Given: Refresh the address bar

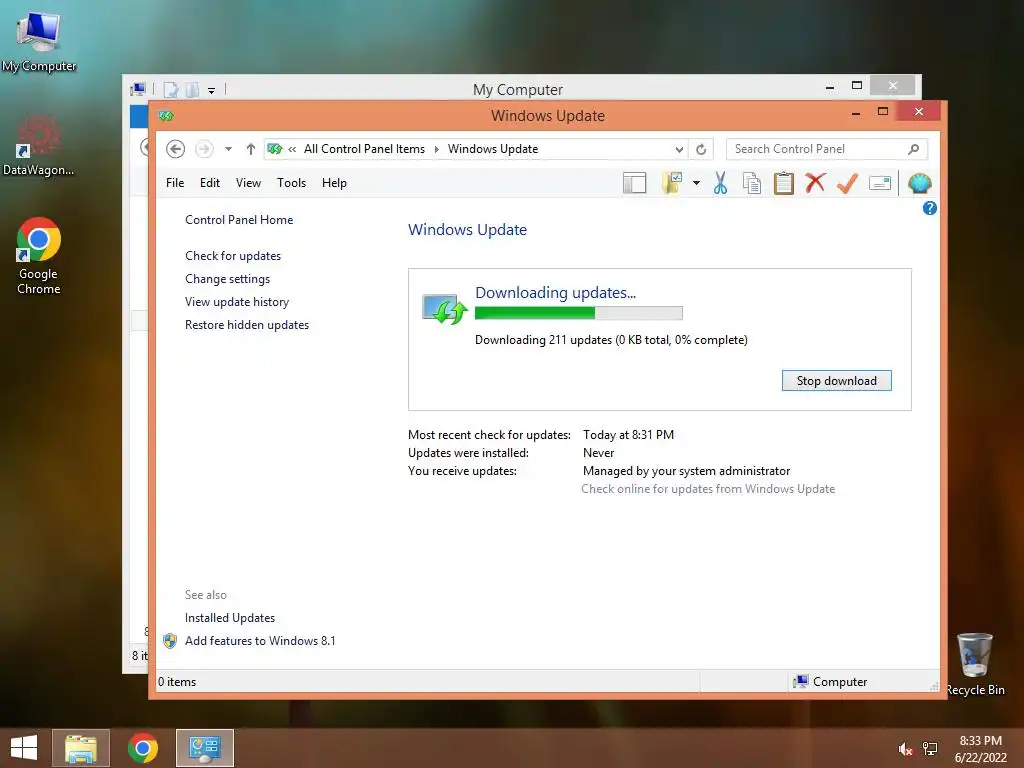Looking at the screenshot, I should coord(701,149).
